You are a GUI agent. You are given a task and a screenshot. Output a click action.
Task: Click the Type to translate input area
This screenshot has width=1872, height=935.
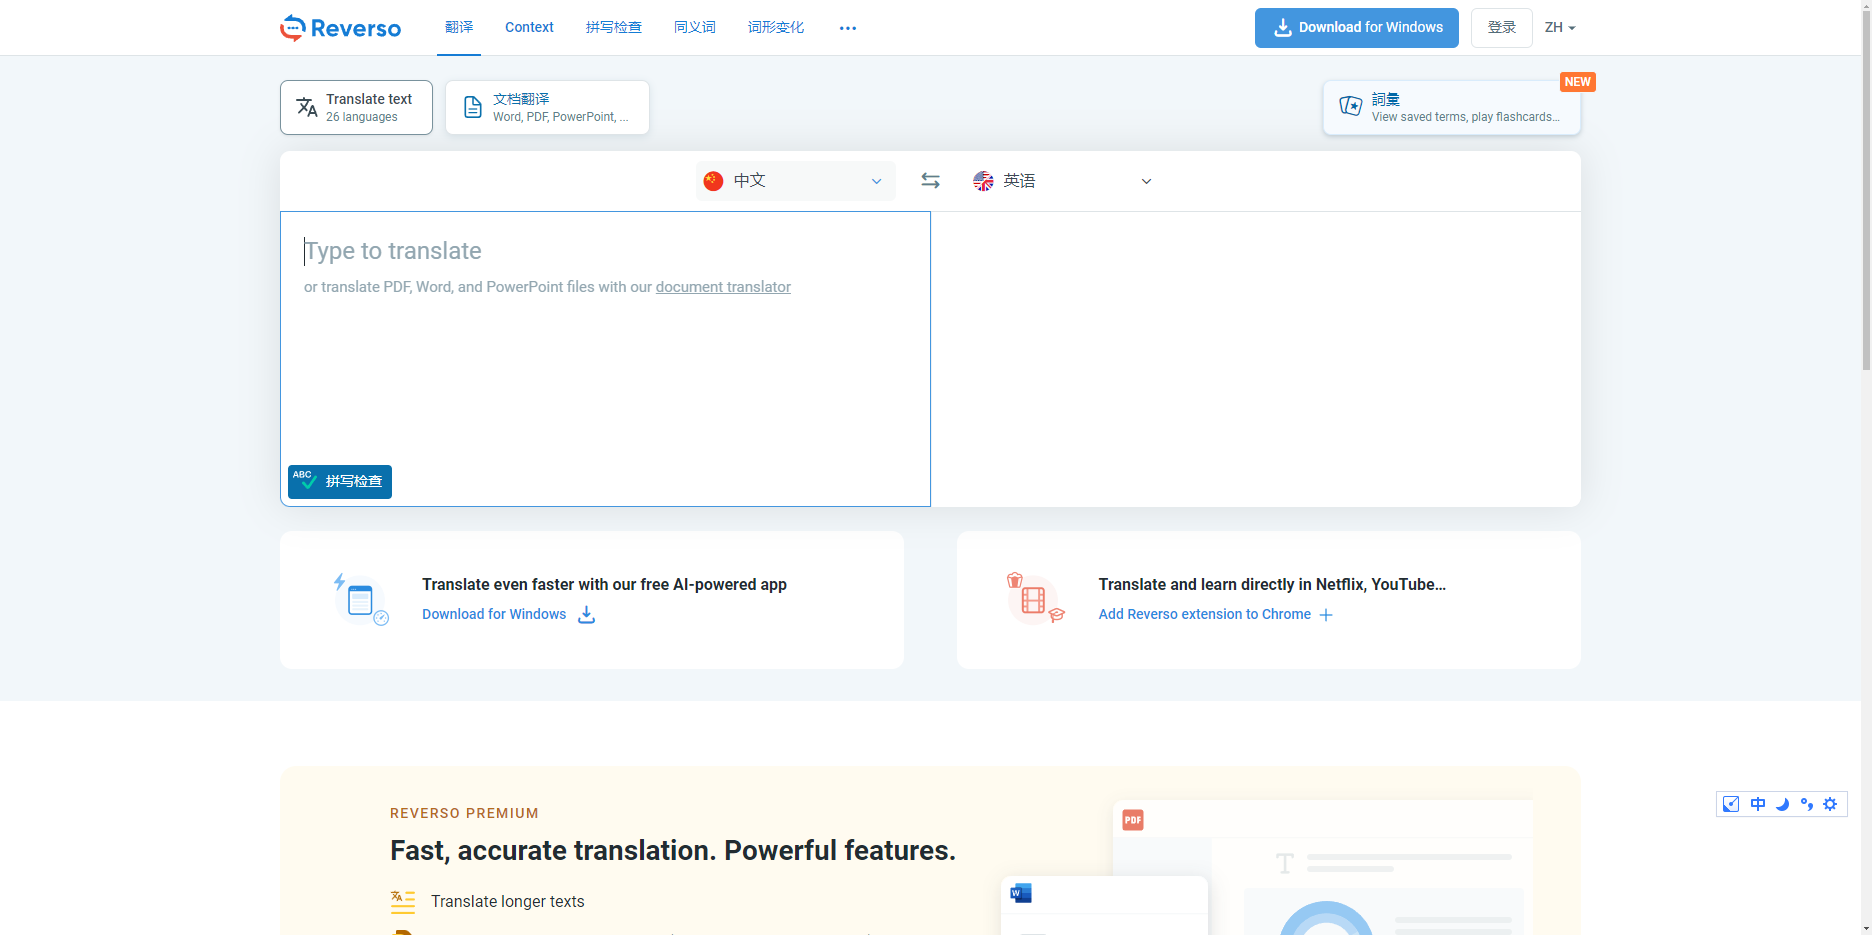605,358
